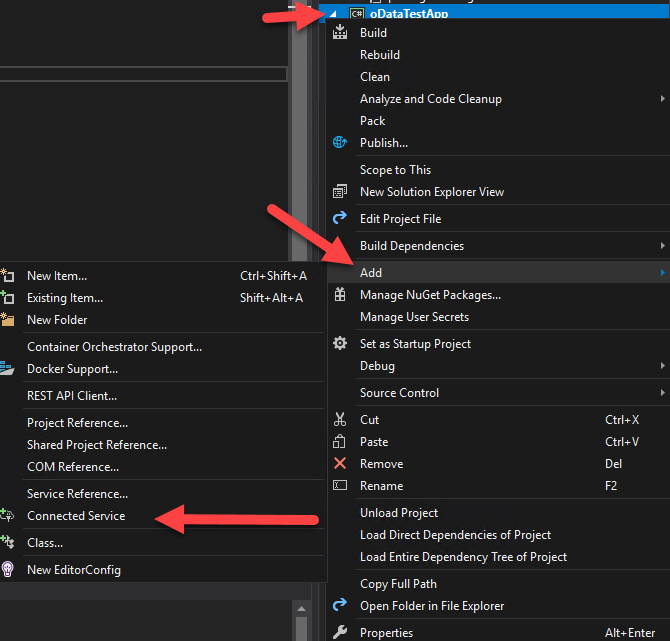Viewport: 670px width, 641px height.
Task: Click Open Folder in File Explorer
Action: pyautogui.click(x=432, y=606)
